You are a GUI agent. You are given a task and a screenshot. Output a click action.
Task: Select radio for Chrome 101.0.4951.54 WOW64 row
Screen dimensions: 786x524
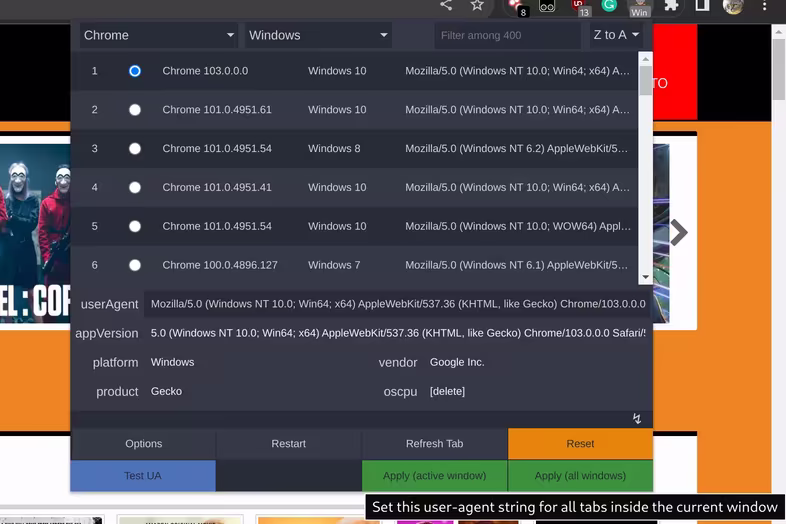(134, 226)
